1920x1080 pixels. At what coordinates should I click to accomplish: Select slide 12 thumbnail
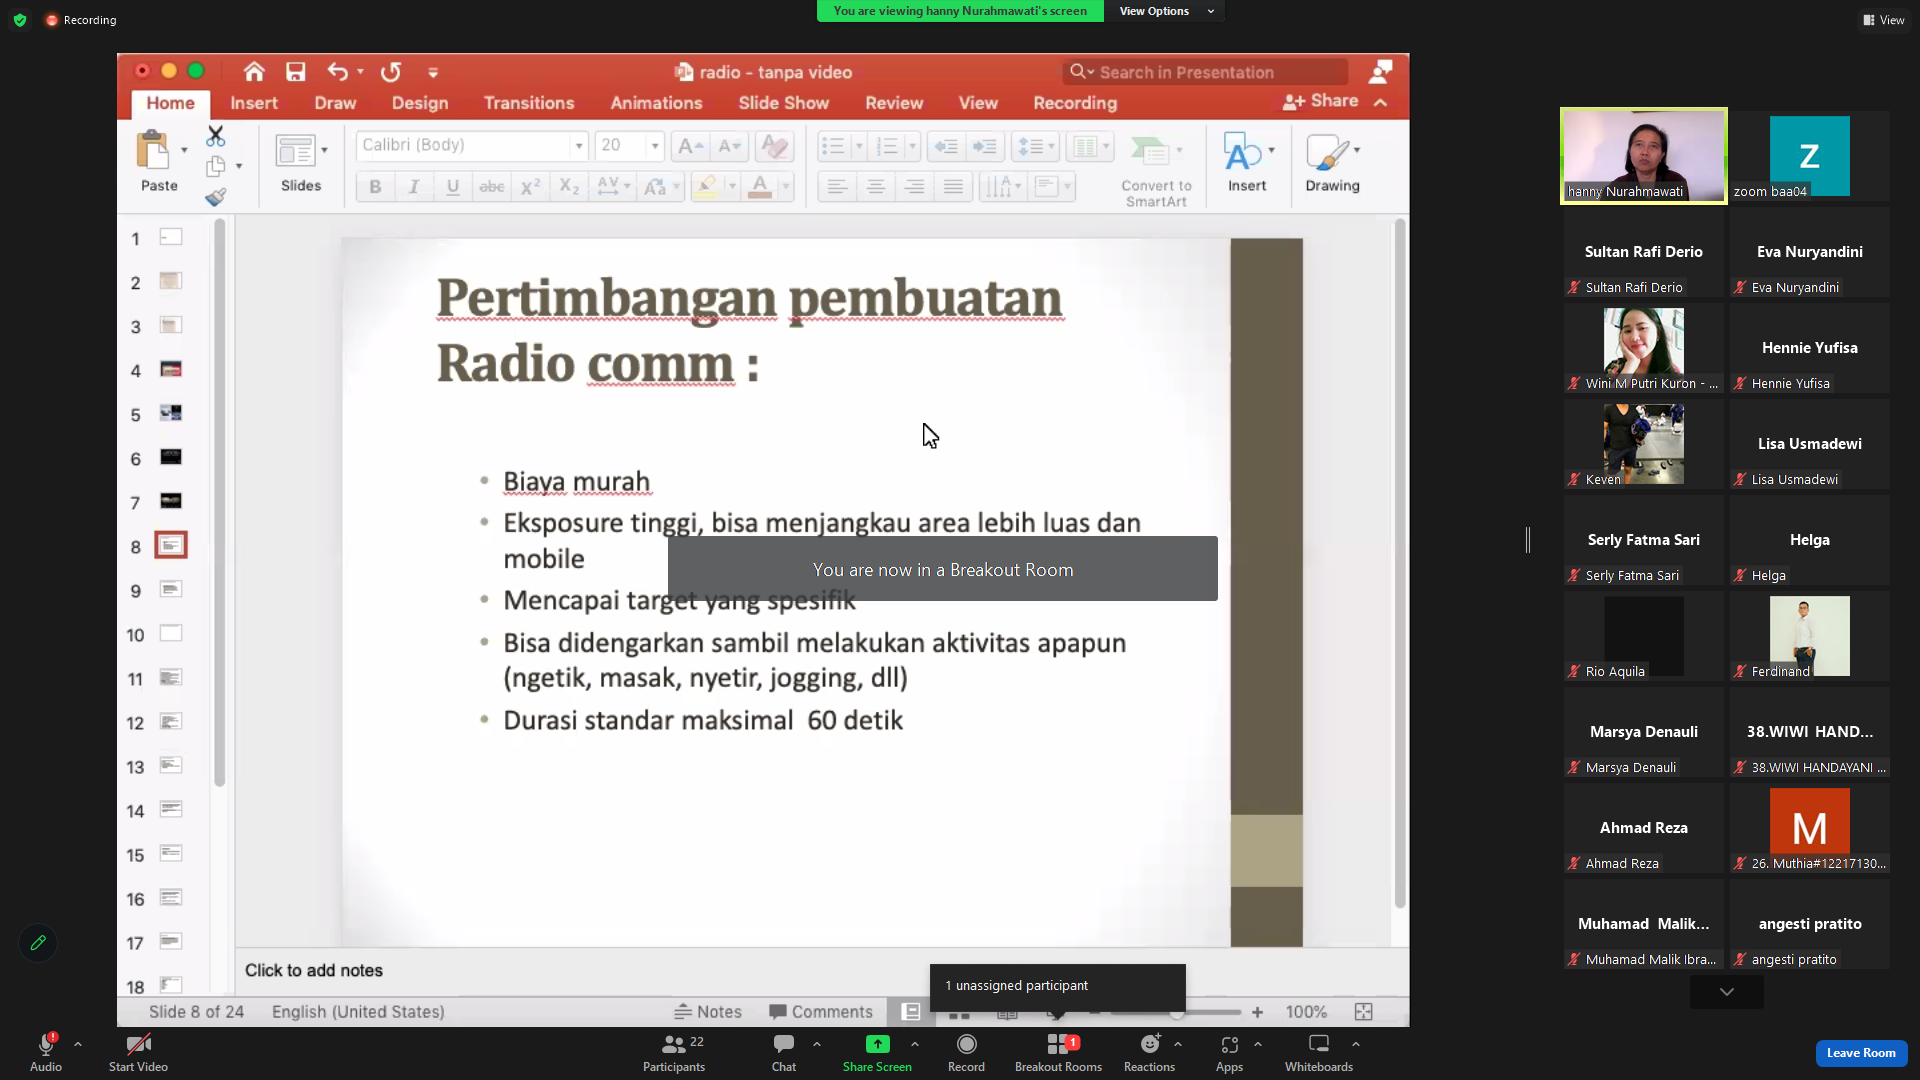coord(171,722)
